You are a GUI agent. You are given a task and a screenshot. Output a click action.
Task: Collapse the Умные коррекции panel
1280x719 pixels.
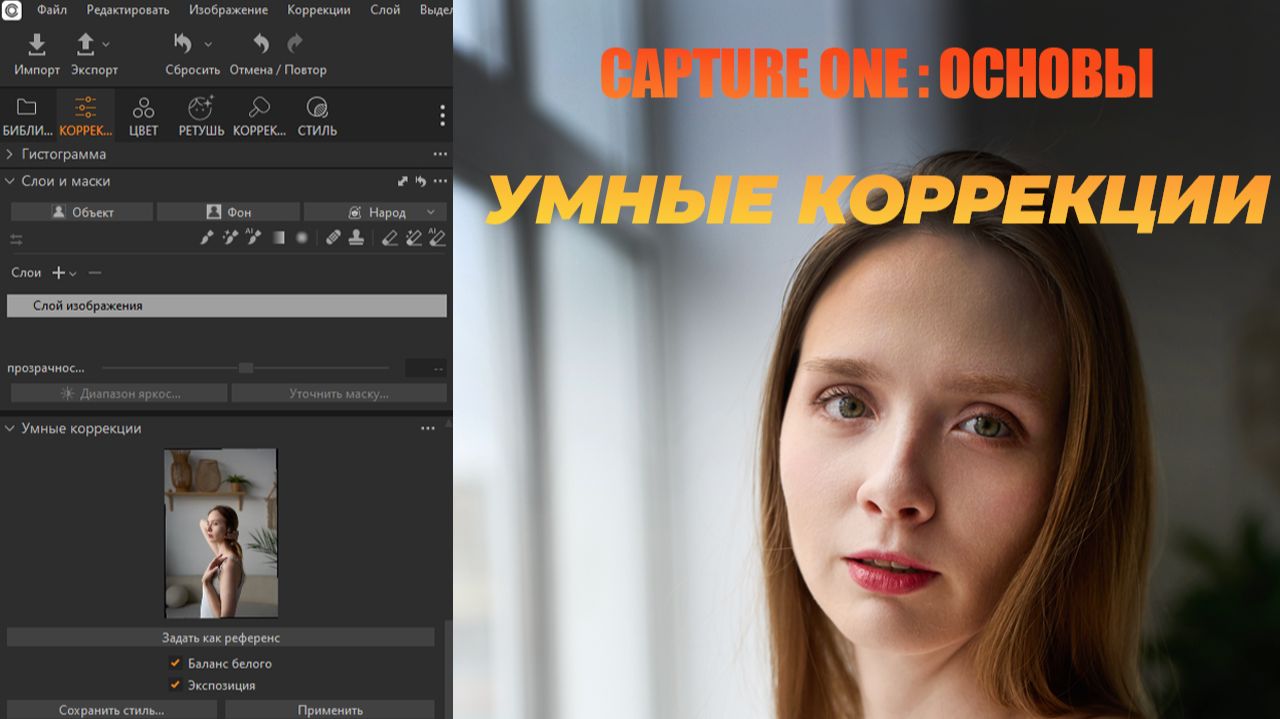click(10, 428)
